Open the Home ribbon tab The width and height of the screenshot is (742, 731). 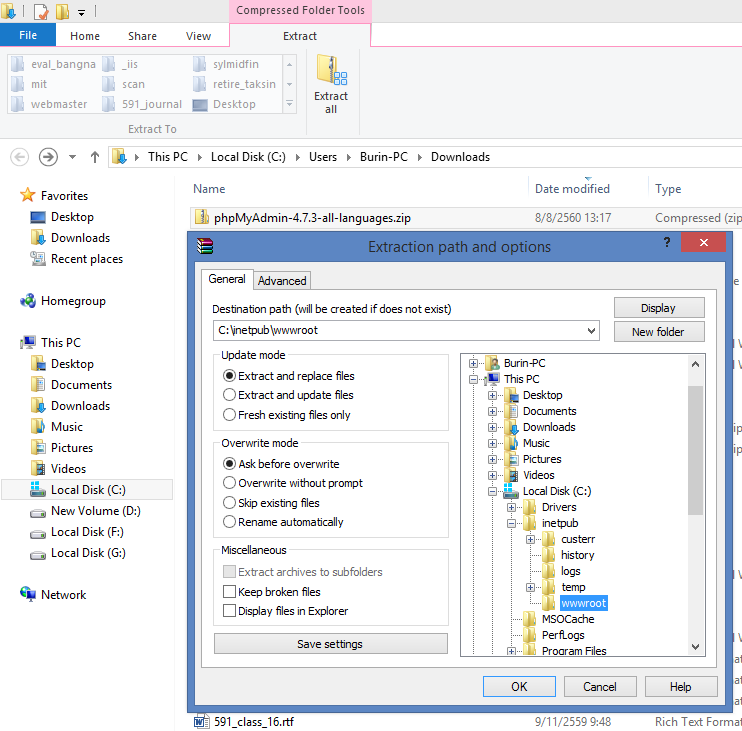(85, 36)
